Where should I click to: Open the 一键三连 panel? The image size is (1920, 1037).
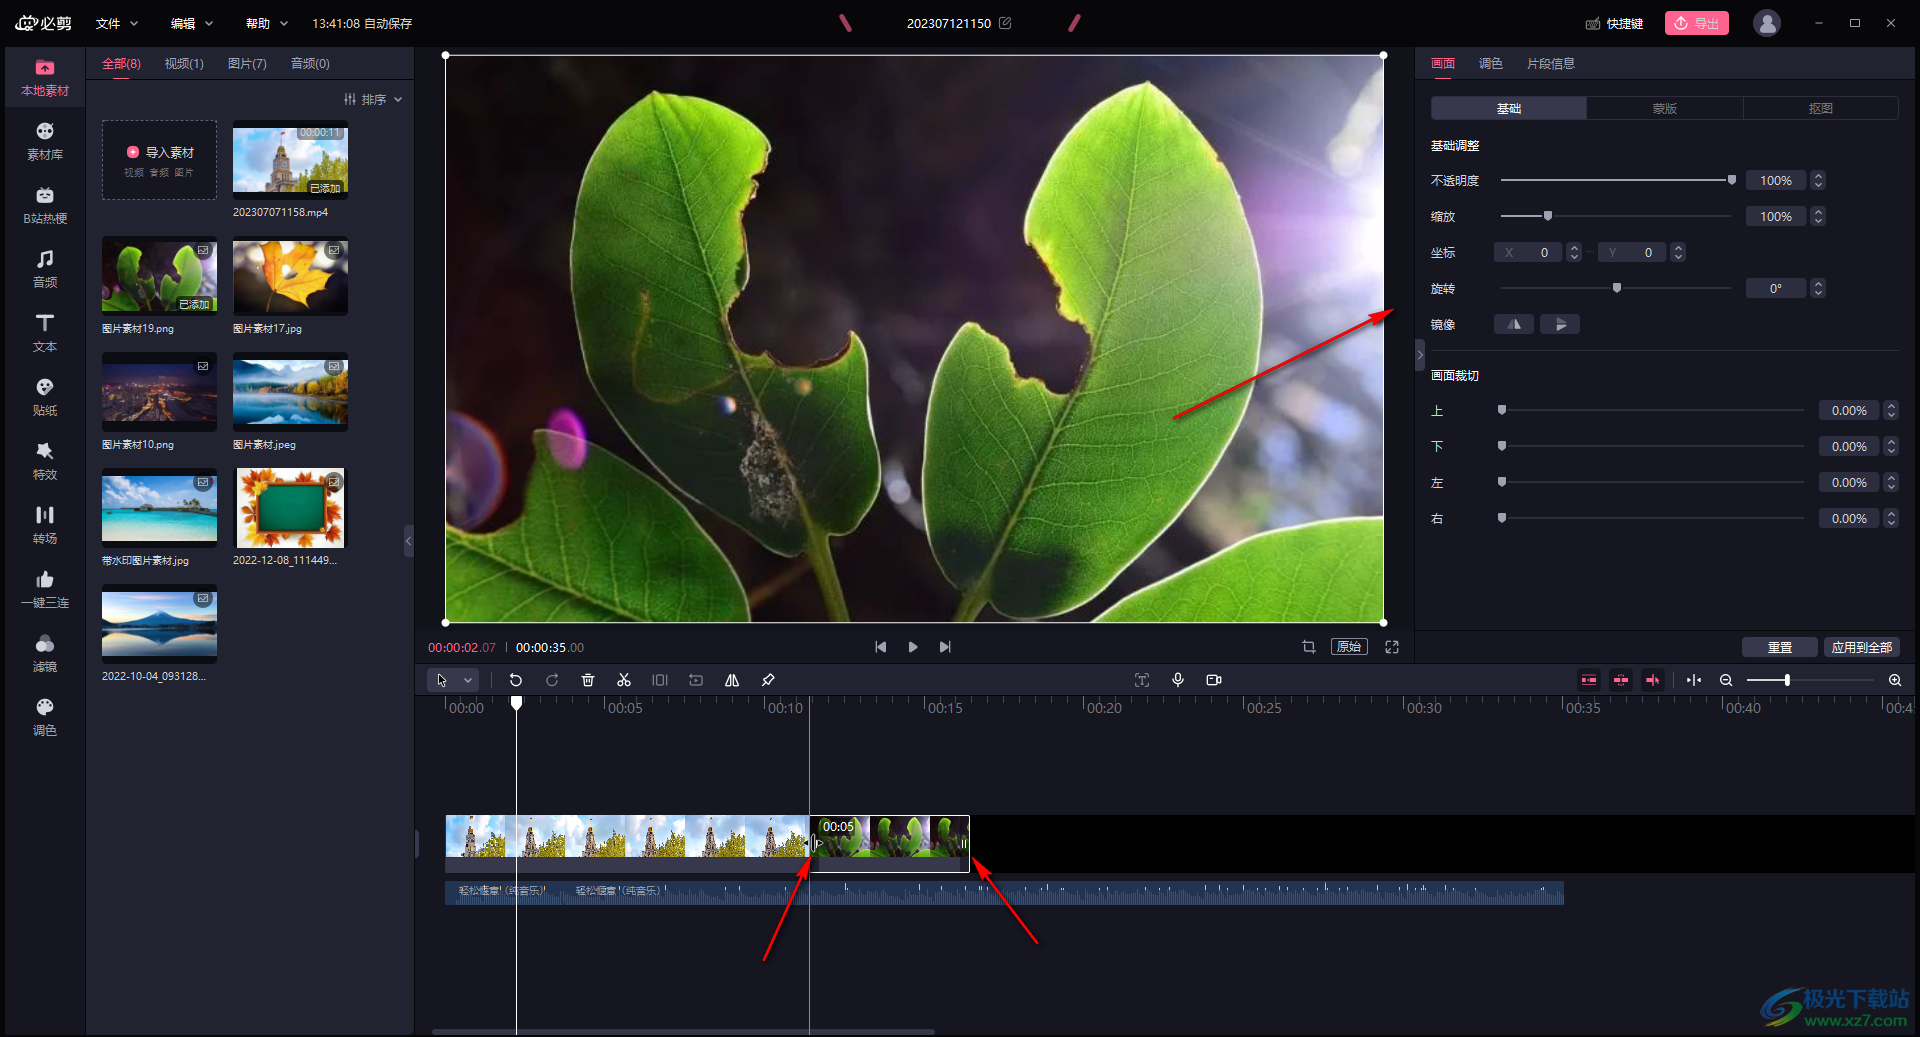point(45,590)
